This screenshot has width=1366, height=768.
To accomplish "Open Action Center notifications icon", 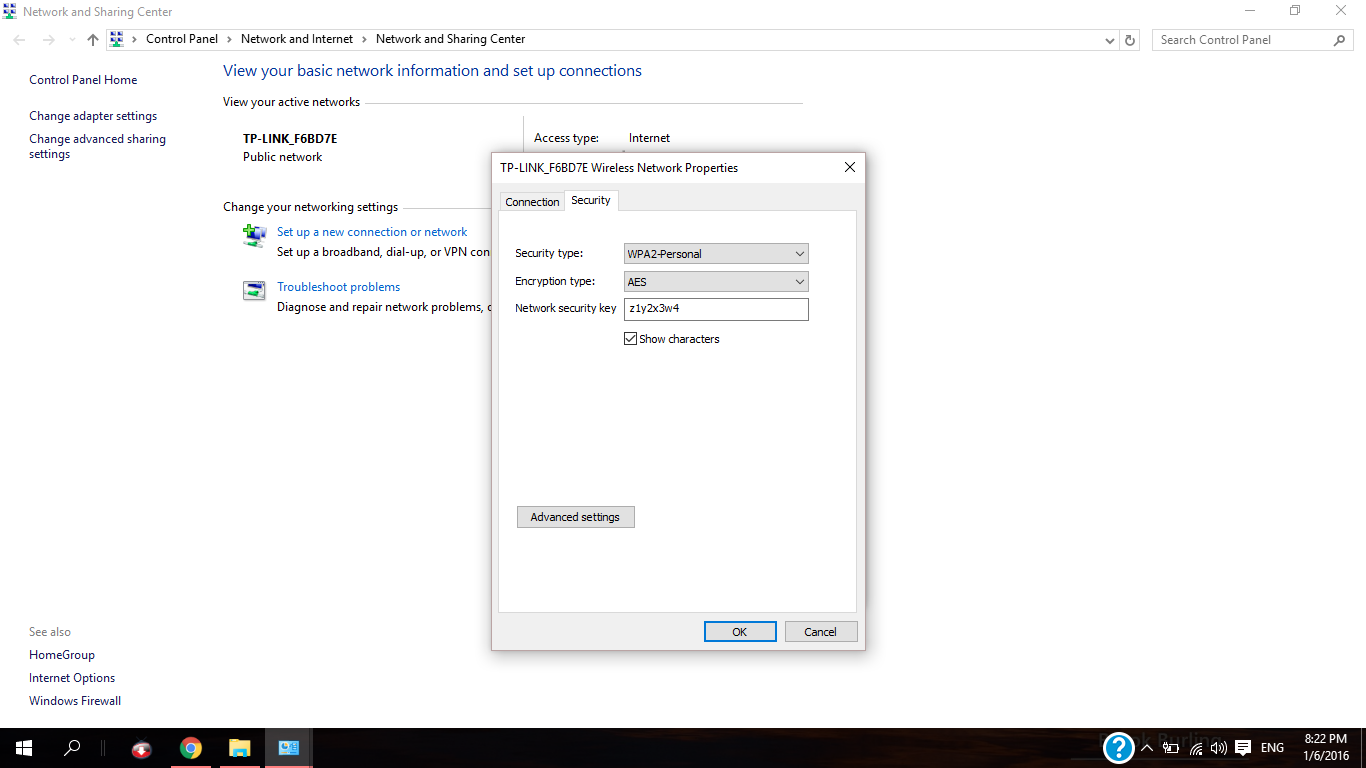I will (1243, 748).
